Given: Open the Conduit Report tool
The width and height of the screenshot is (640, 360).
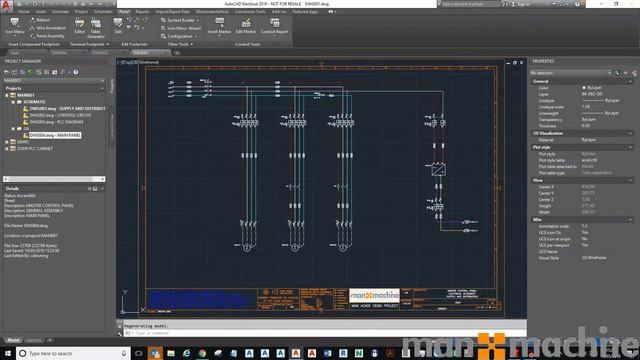Looking at the screenshot, I should [x=274, y=26].
